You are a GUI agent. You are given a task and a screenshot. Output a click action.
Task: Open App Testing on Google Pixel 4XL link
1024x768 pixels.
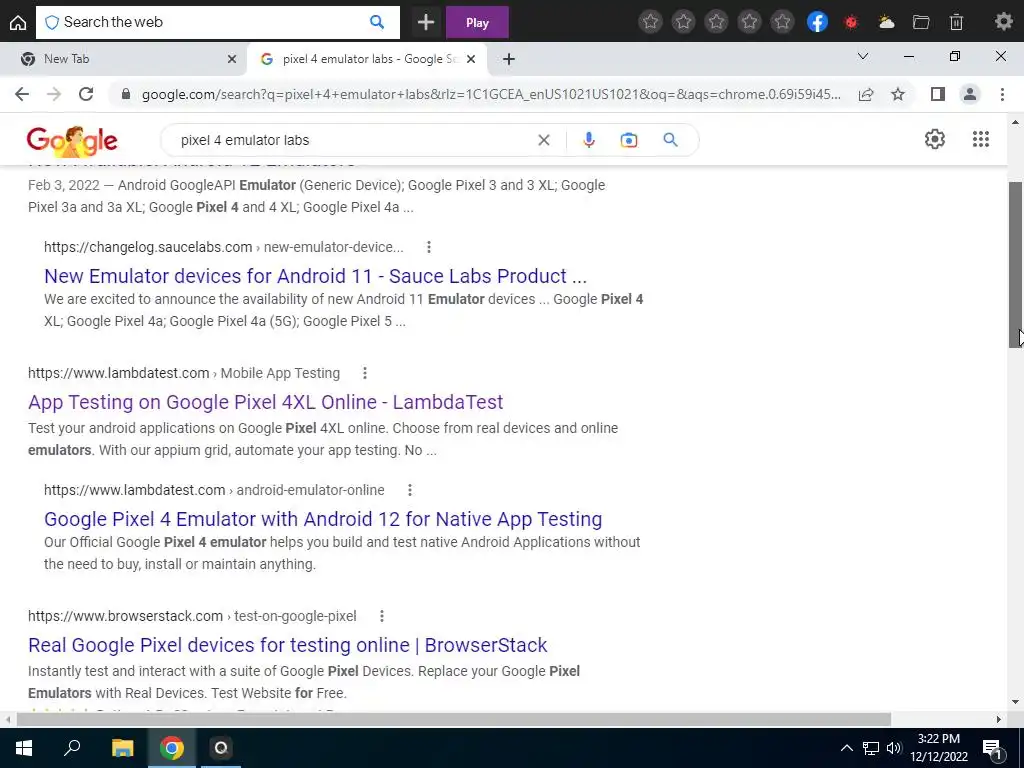click(265, 402)
